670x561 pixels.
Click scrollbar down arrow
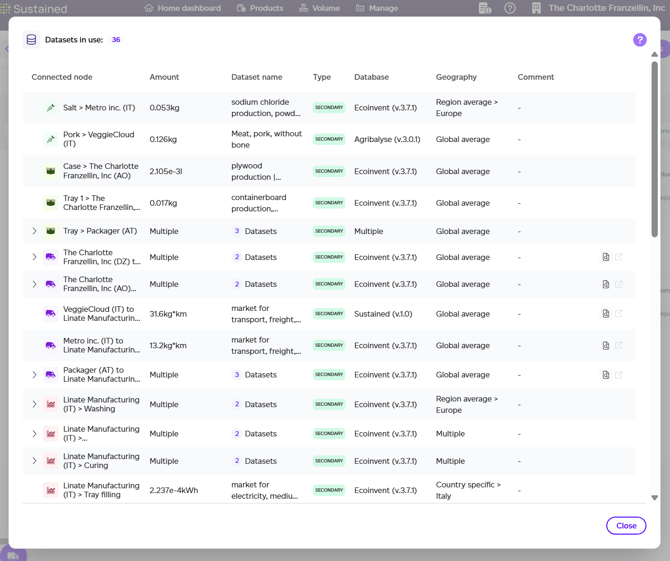pyautogui.click(x=654, y=497)
